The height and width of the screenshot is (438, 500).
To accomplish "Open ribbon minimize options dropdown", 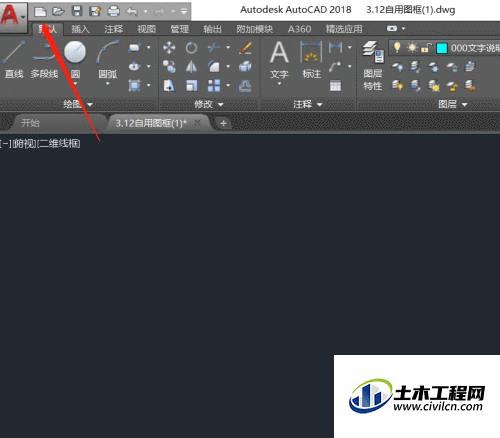I will click(x=404, y=29).
